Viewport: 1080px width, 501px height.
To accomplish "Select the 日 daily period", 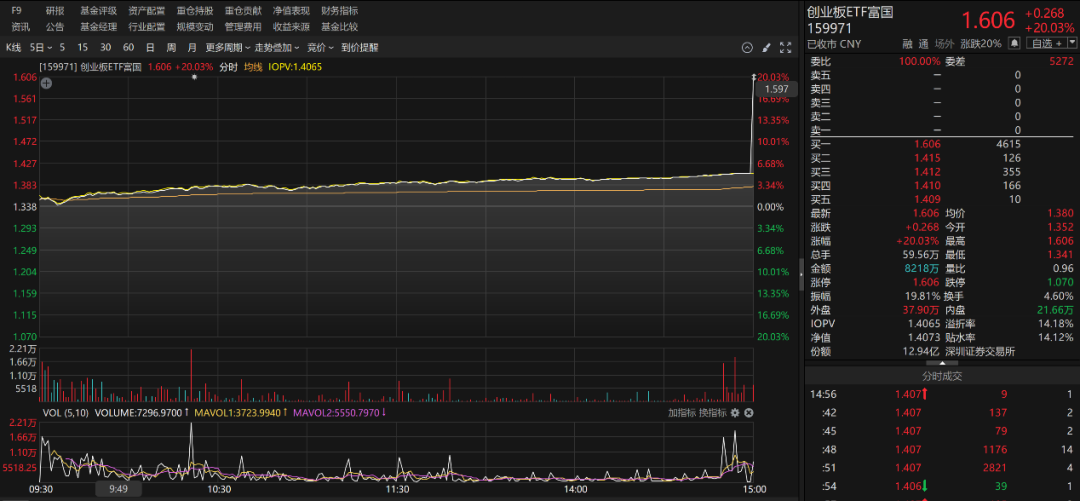I will tap(149, 48).
